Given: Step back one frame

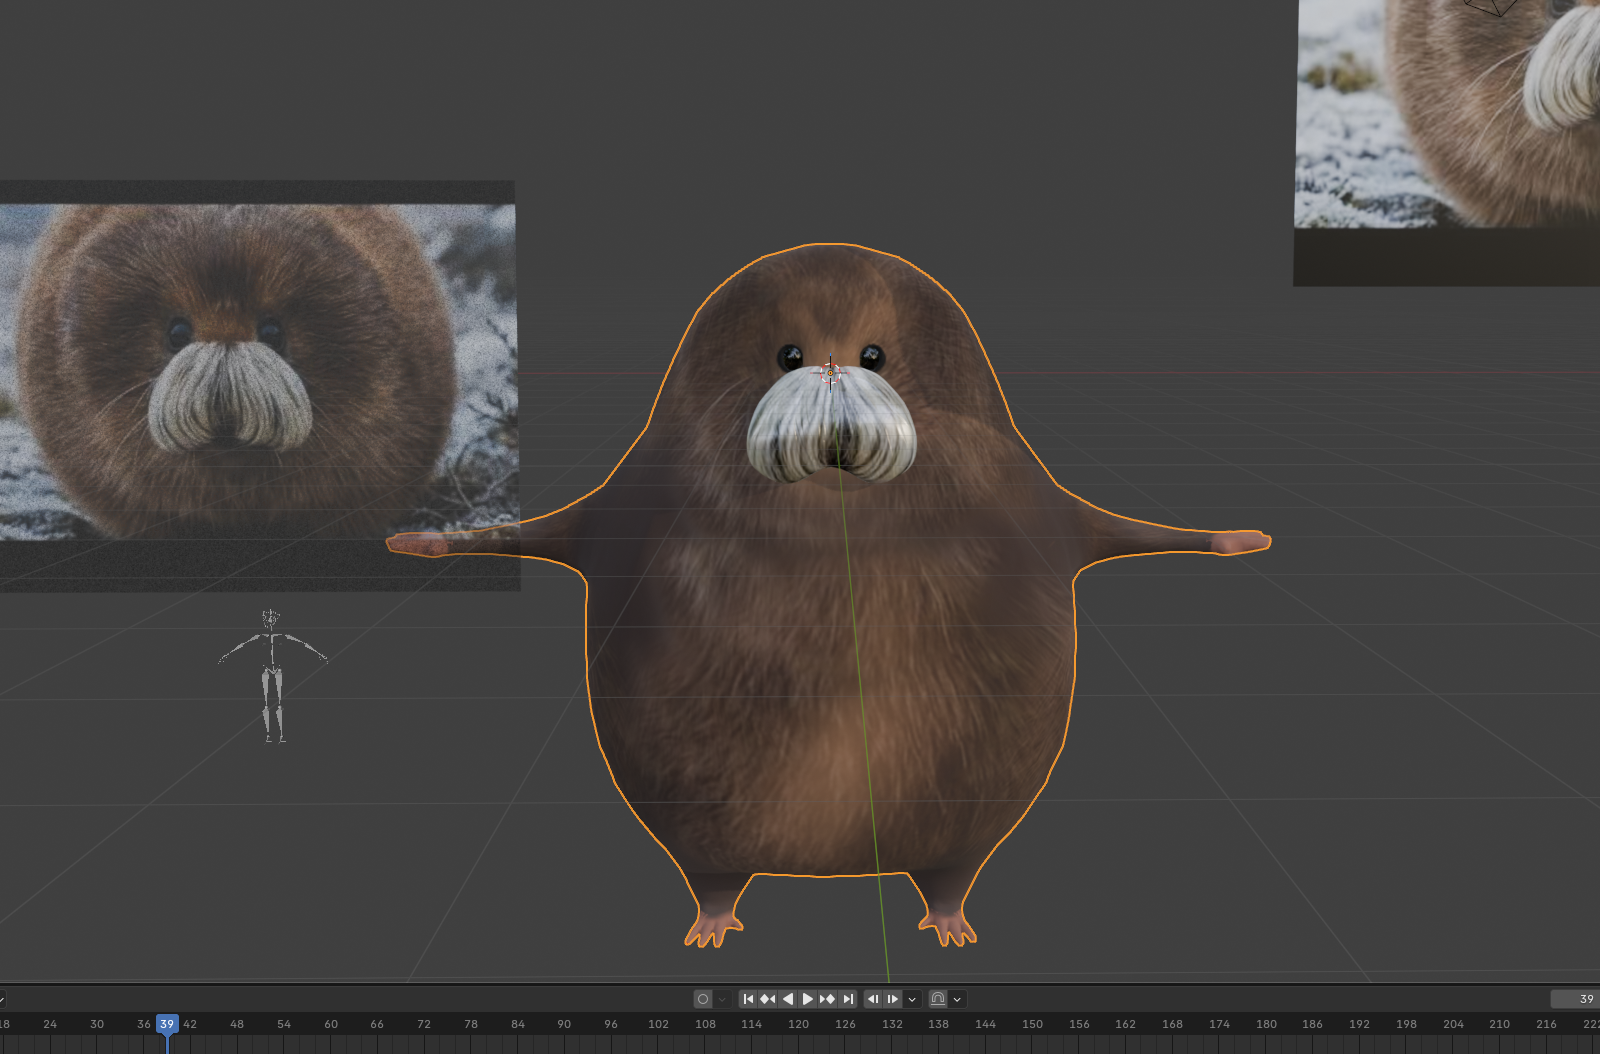Looking at the screenshot, I should coord(873,999).
